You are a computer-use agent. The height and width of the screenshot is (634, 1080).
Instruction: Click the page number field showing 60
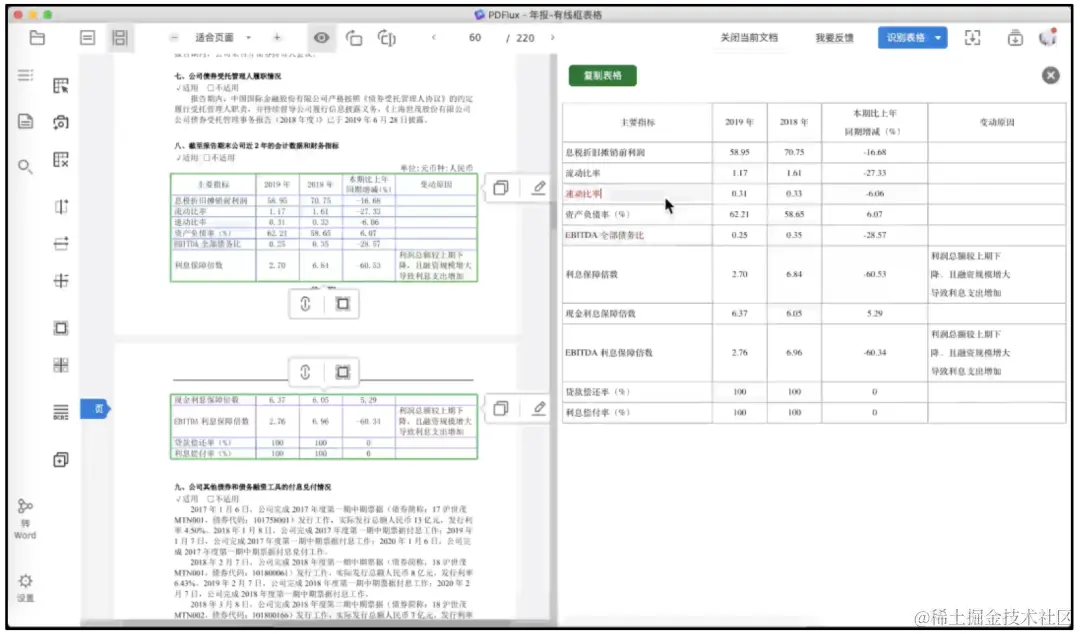[475, 38]
